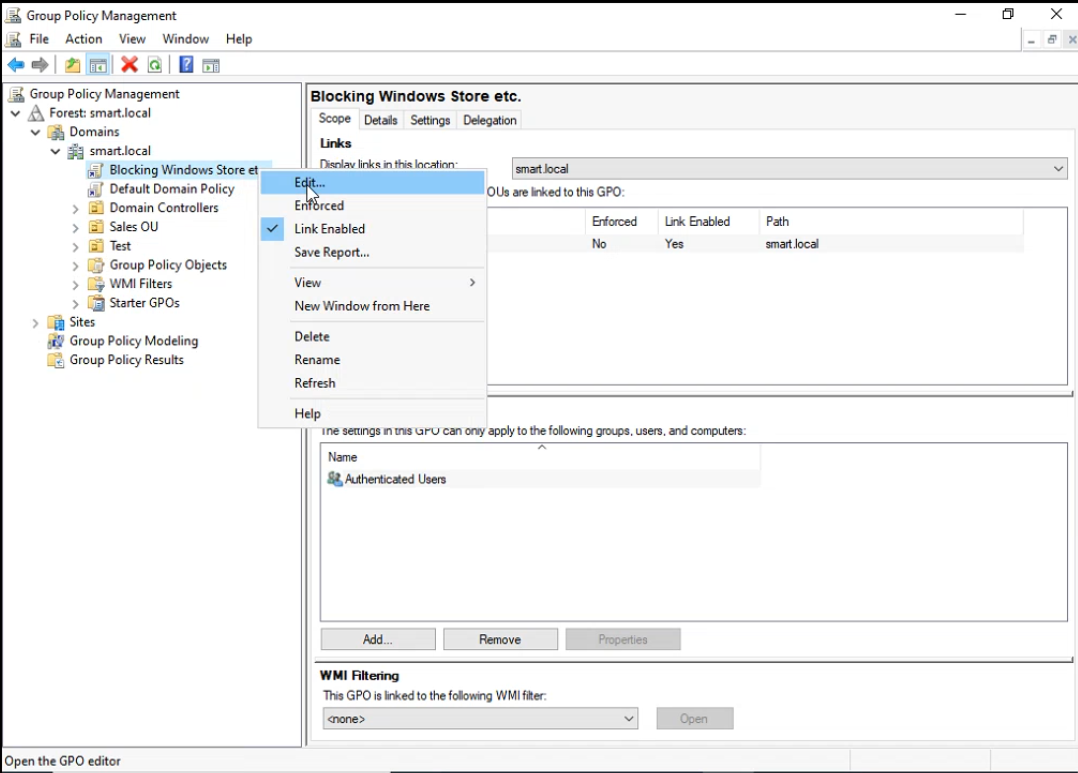Click the Group Policy Objects folder icon
This screenshot has height=773, width=1078.
(x=96, y=265)
